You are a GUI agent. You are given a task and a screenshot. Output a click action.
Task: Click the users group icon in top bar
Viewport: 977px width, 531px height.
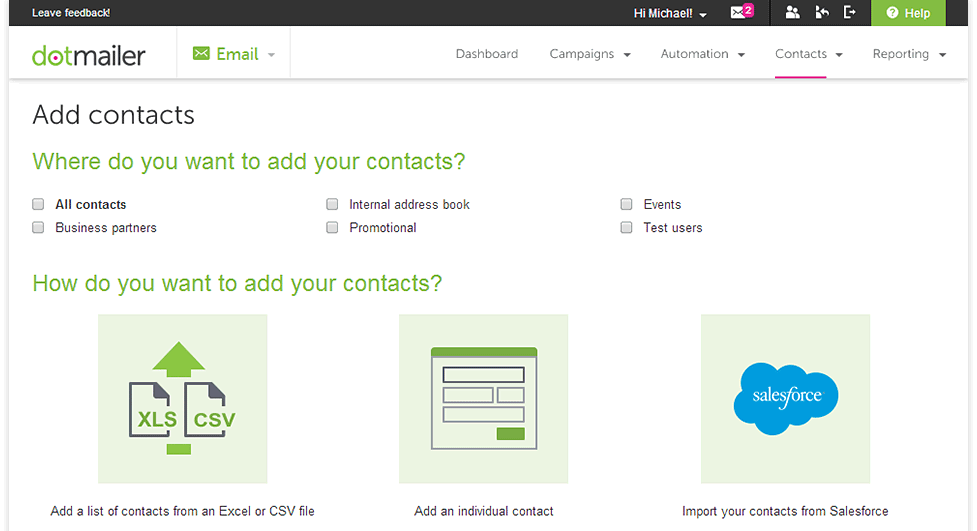click(792, 12)
